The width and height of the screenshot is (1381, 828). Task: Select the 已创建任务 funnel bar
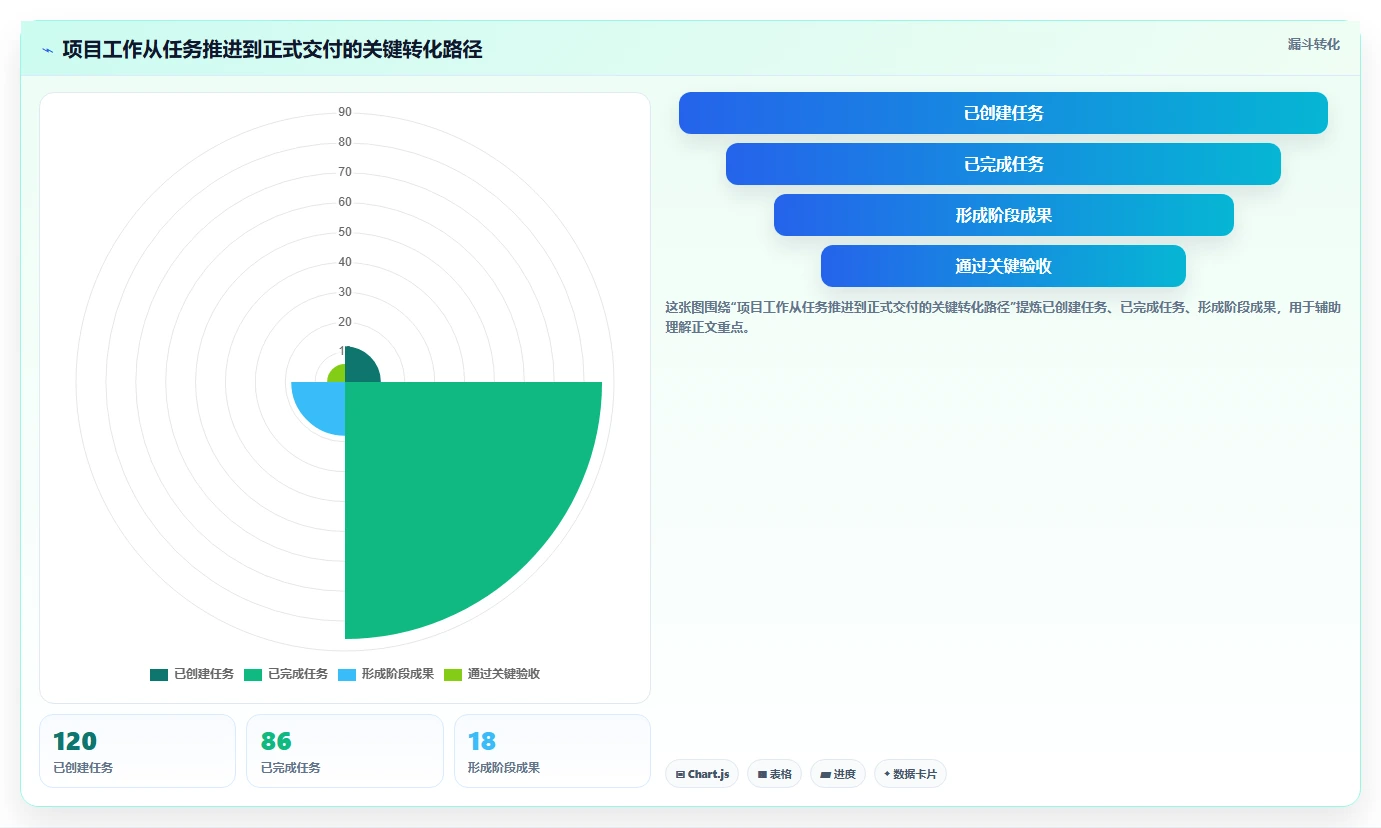[x=1003, y=113]
